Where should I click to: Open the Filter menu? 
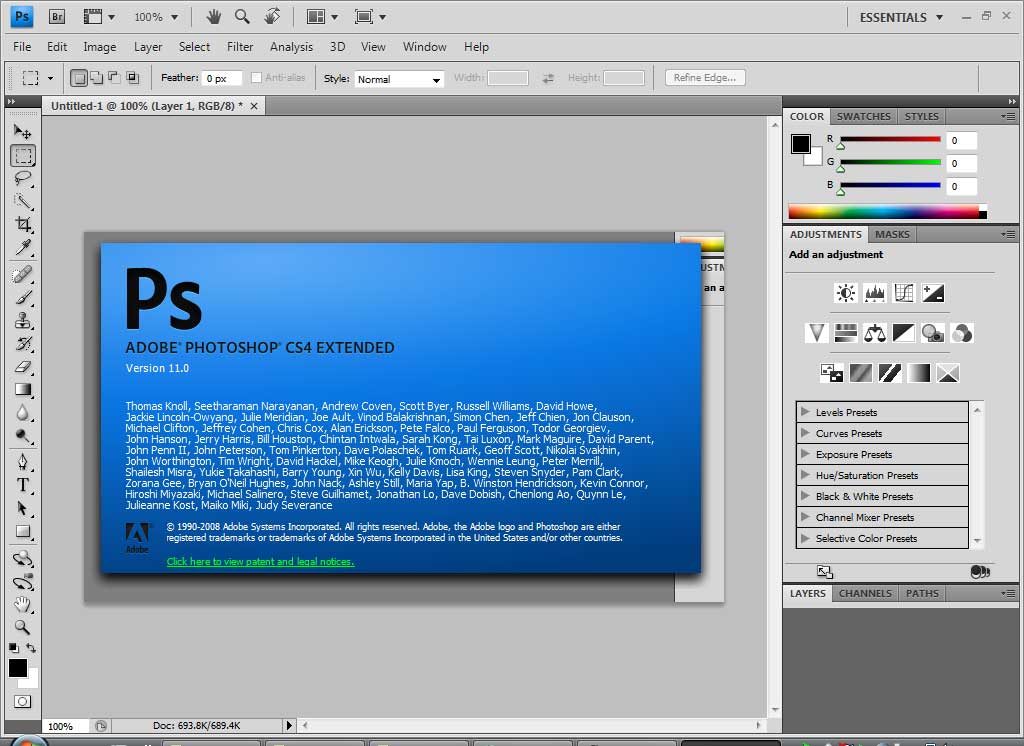click(240, 47)
